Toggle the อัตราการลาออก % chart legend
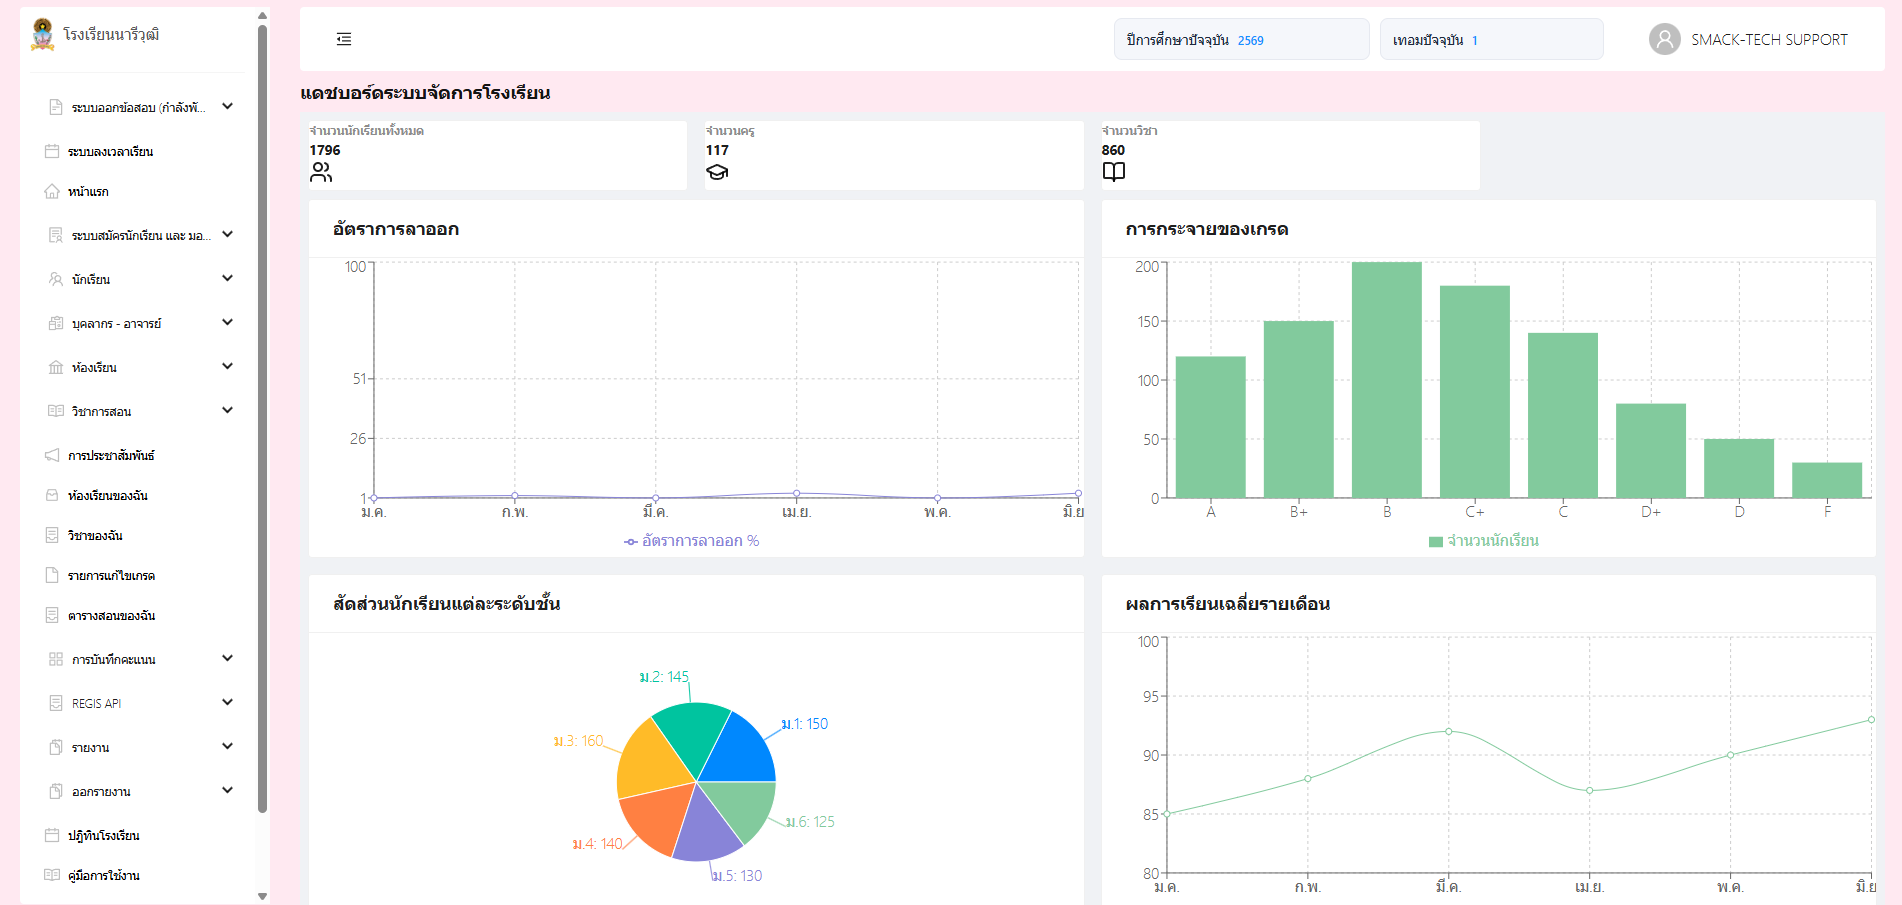 (x=692, y=541)
